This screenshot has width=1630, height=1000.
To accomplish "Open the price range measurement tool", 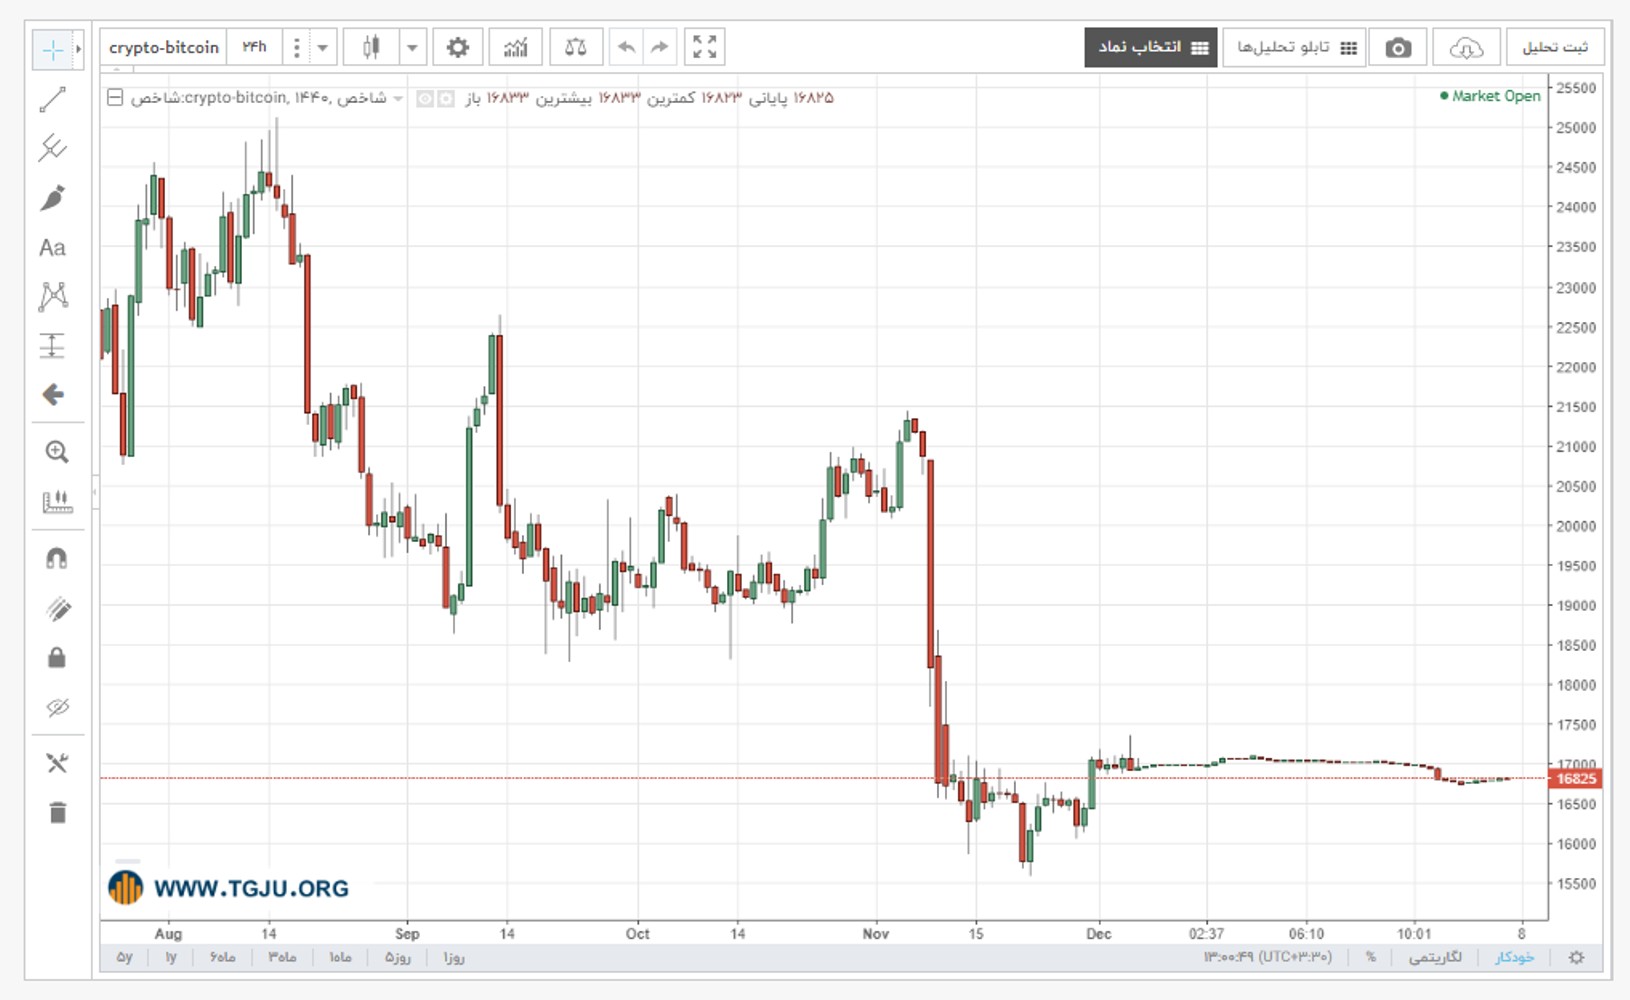I will (x=52, y=345).
